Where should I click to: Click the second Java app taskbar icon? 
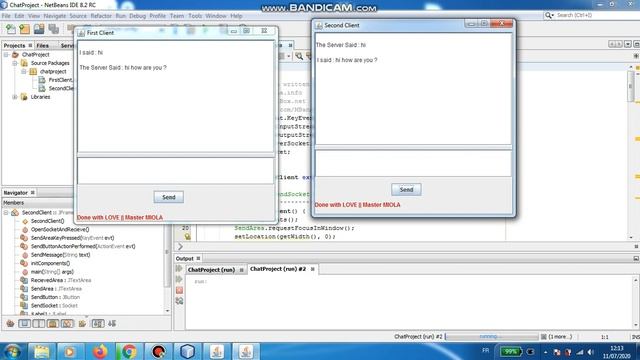pos(246,351)
